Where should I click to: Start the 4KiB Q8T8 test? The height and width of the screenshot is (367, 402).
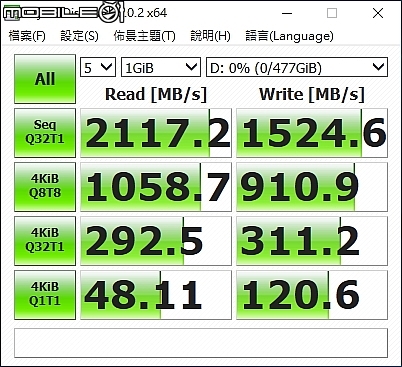45,187
